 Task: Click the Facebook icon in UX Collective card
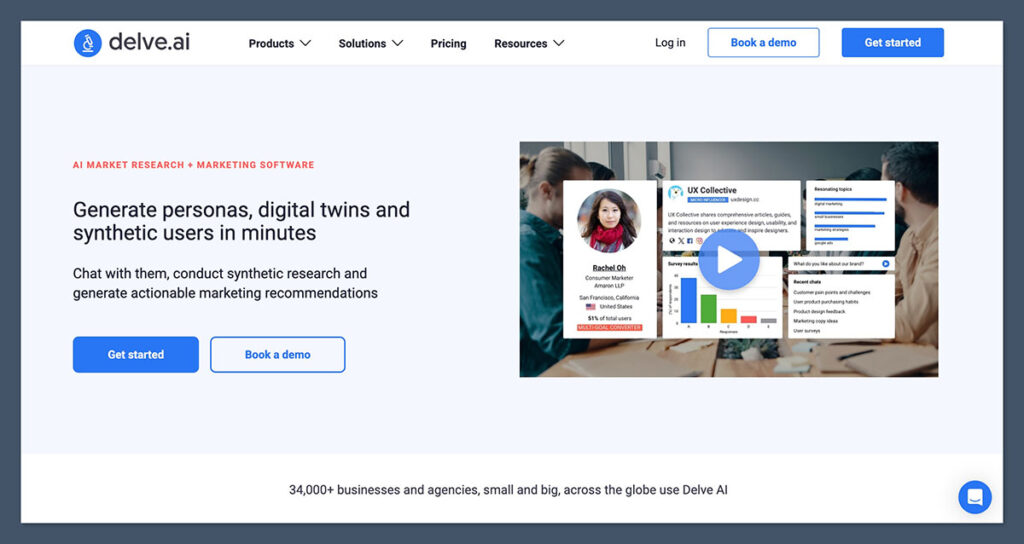coord(690,241)
